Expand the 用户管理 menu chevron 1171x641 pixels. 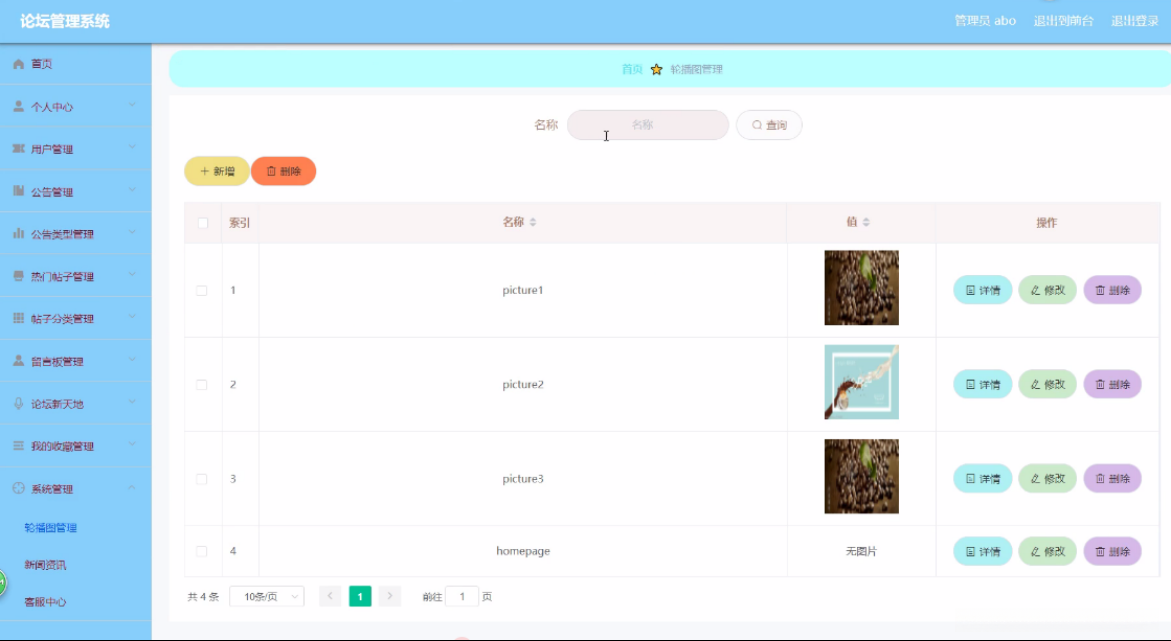click(132, 147)
